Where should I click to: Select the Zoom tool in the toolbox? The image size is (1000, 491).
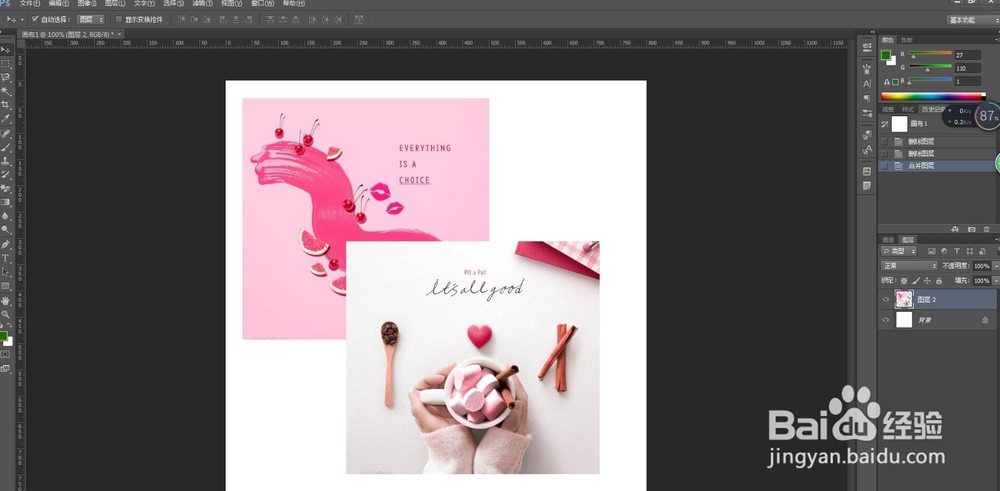click(x=5, y=314)
